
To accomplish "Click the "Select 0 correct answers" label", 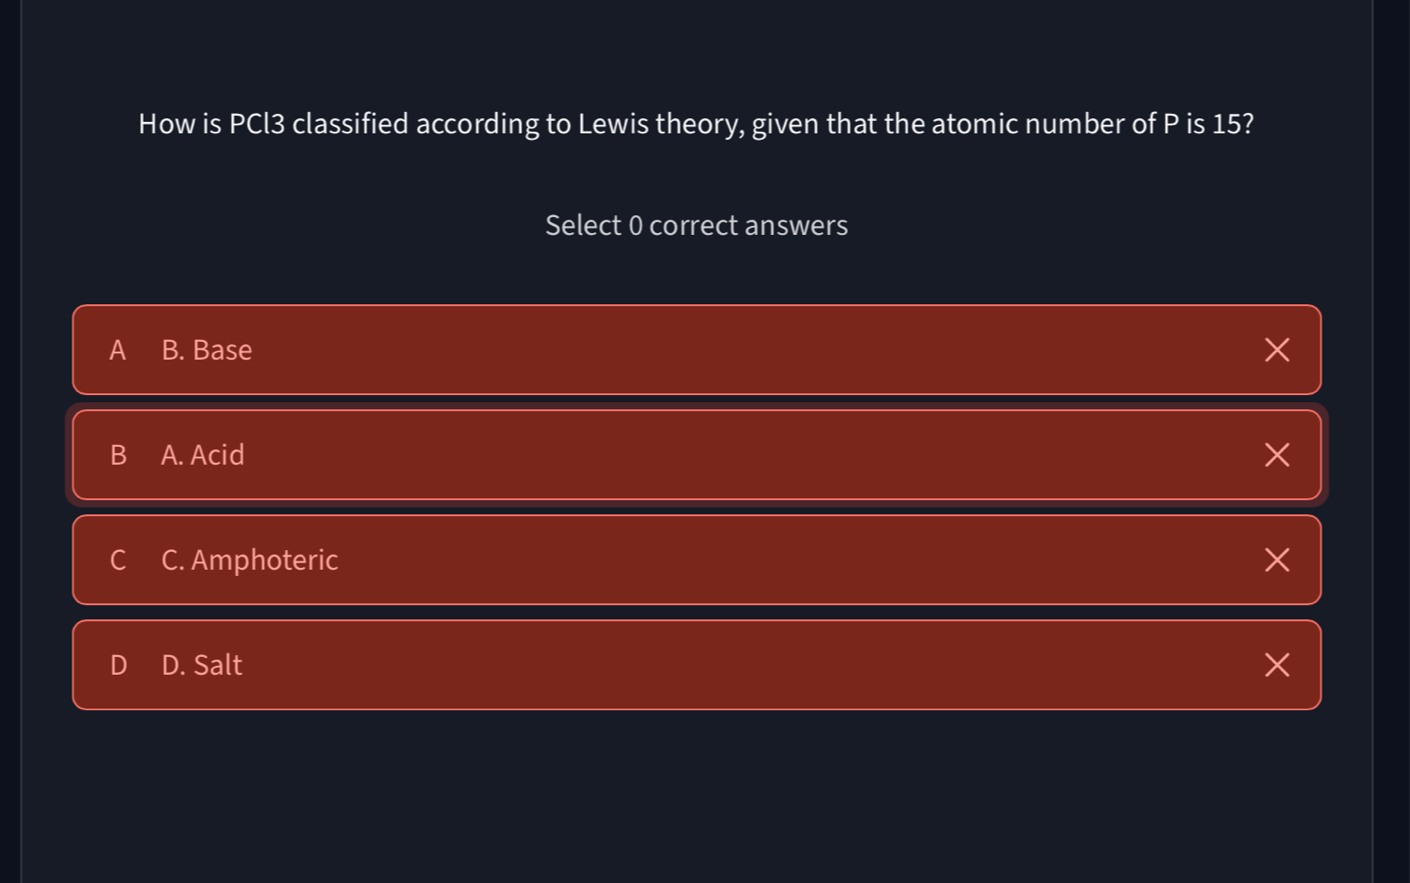I will 696,226.
